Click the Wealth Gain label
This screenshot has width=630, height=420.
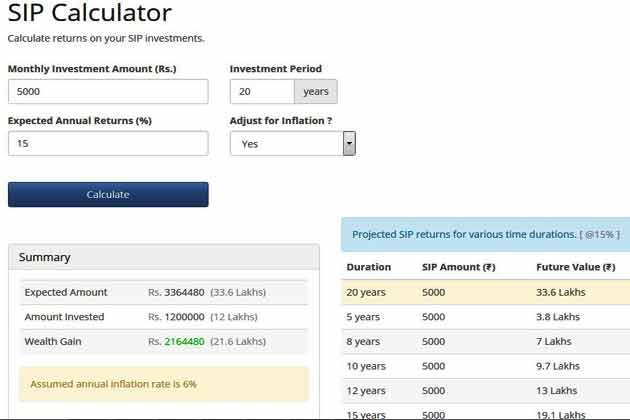tap(53, 342)
